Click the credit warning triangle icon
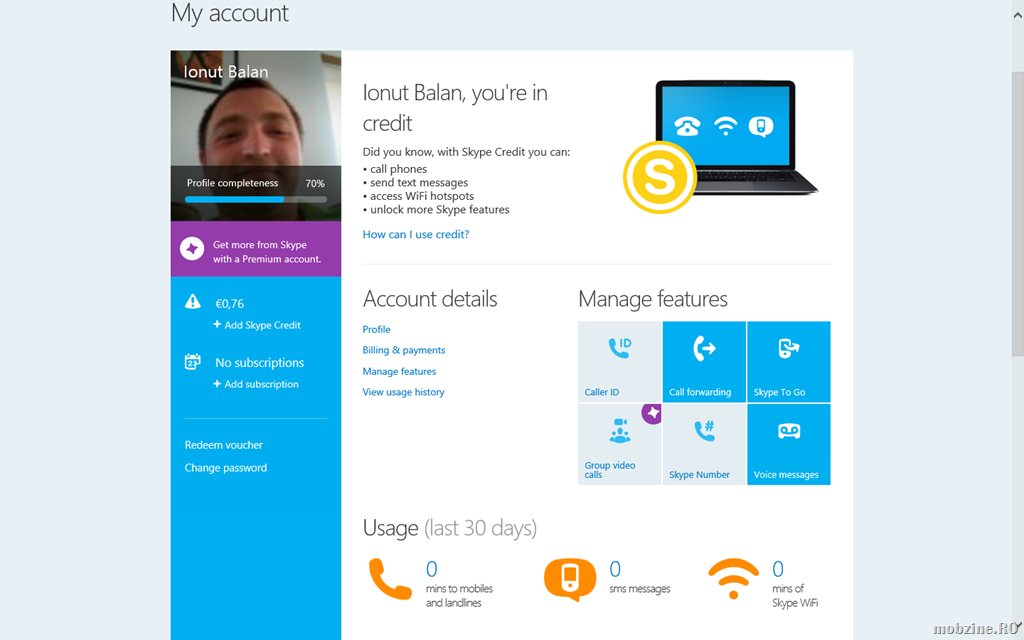 pos(193,301)
